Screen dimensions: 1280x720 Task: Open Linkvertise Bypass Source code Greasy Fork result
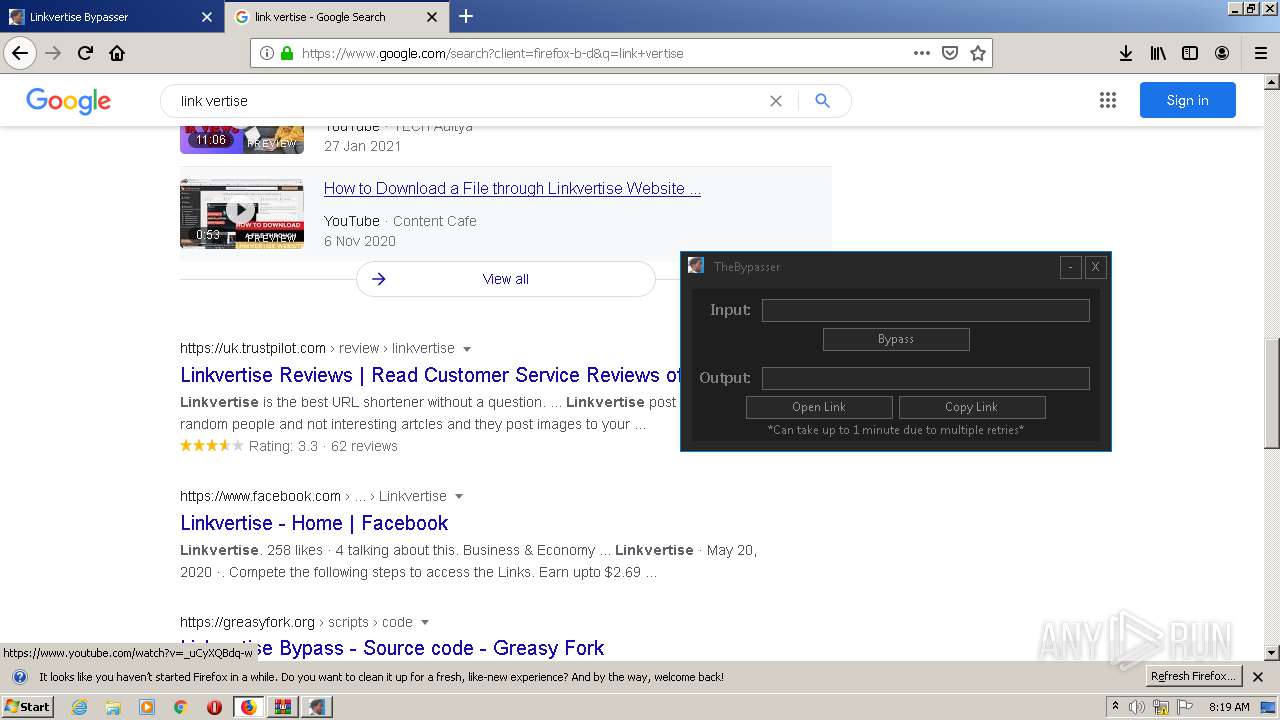pos(392,648)
